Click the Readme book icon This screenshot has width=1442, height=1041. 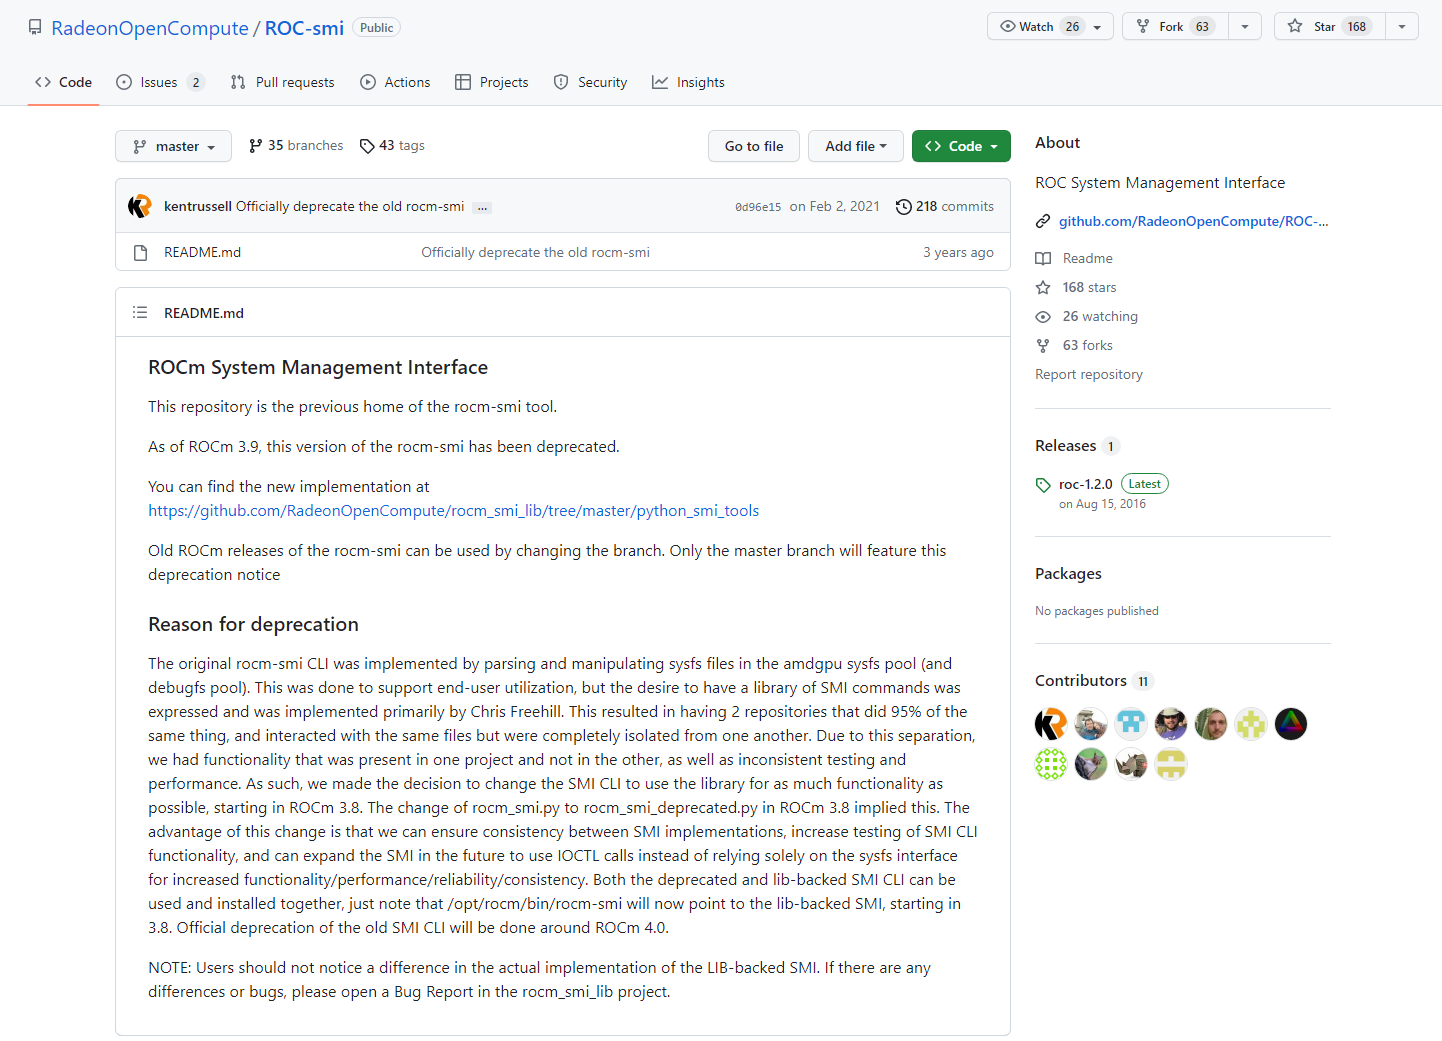[1043, 259]
